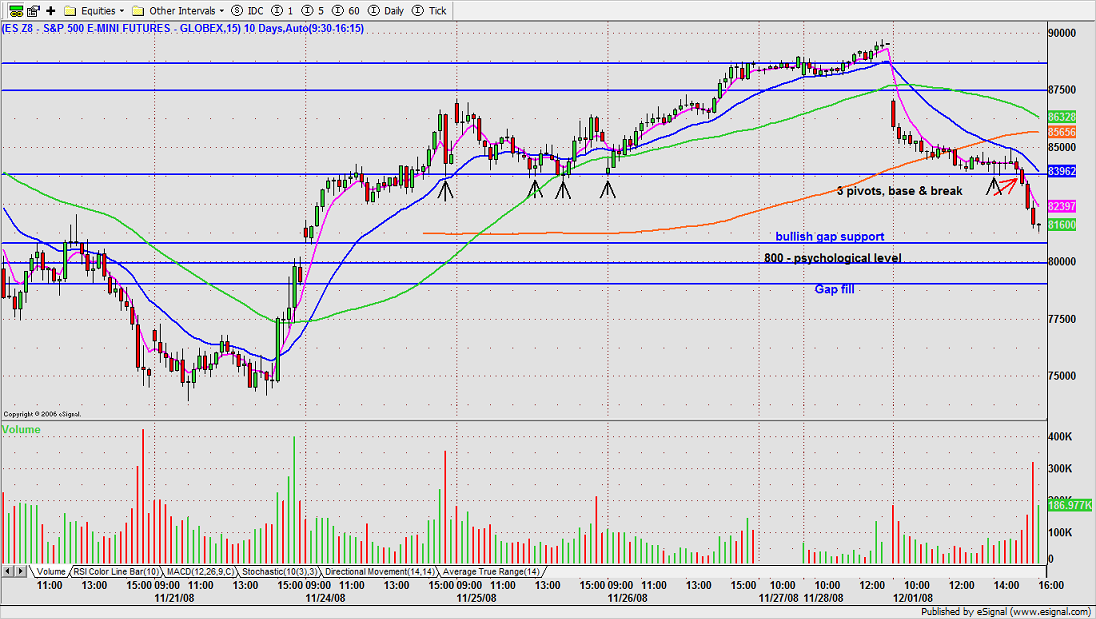Switch to the Daily interval
The image size is (1096, 619).
[387, 10]
